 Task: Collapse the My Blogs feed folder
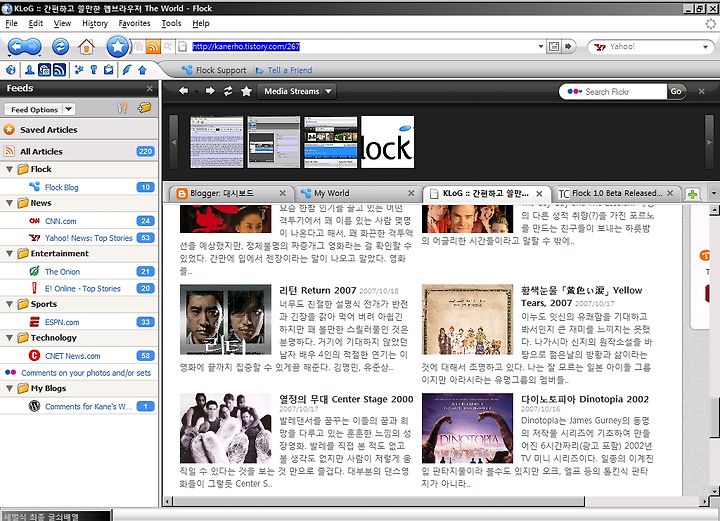point(9,388)
